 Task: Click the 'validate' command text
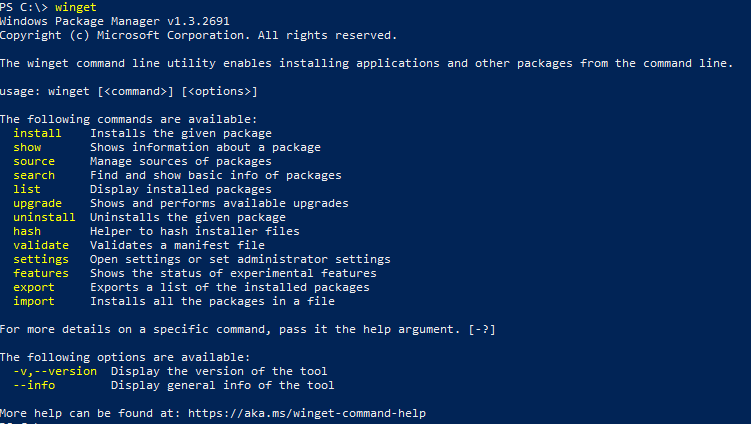pos(41,245)
